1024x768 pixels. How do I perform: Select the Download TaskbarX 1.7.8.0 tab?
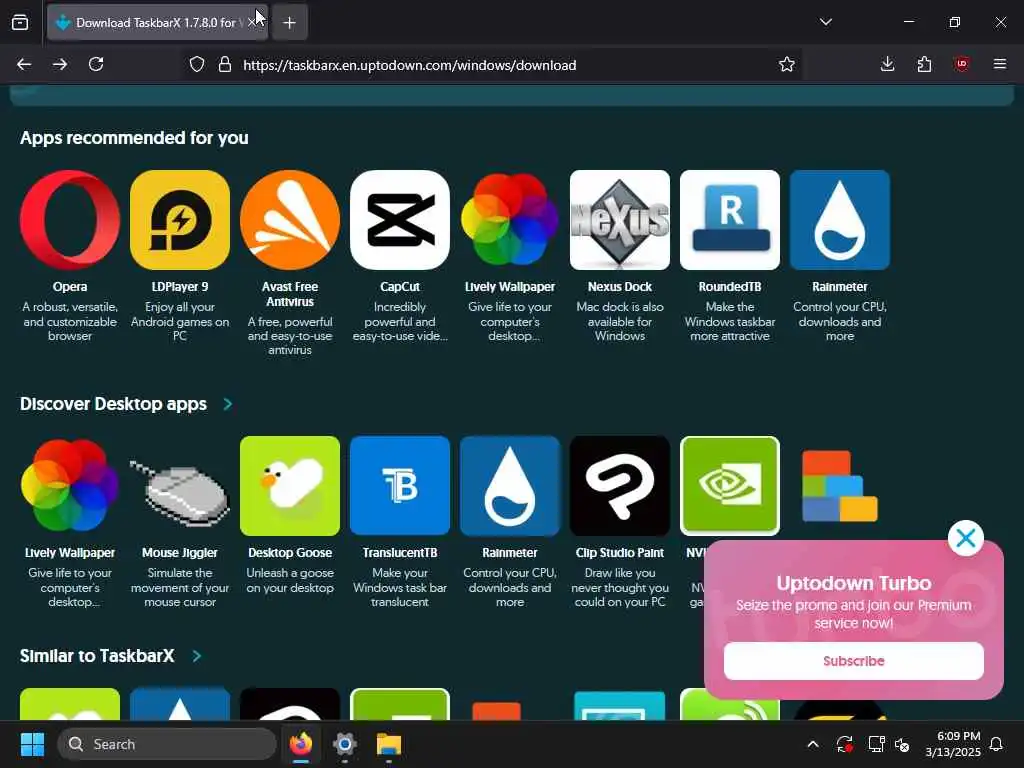[x=157, y=23]
